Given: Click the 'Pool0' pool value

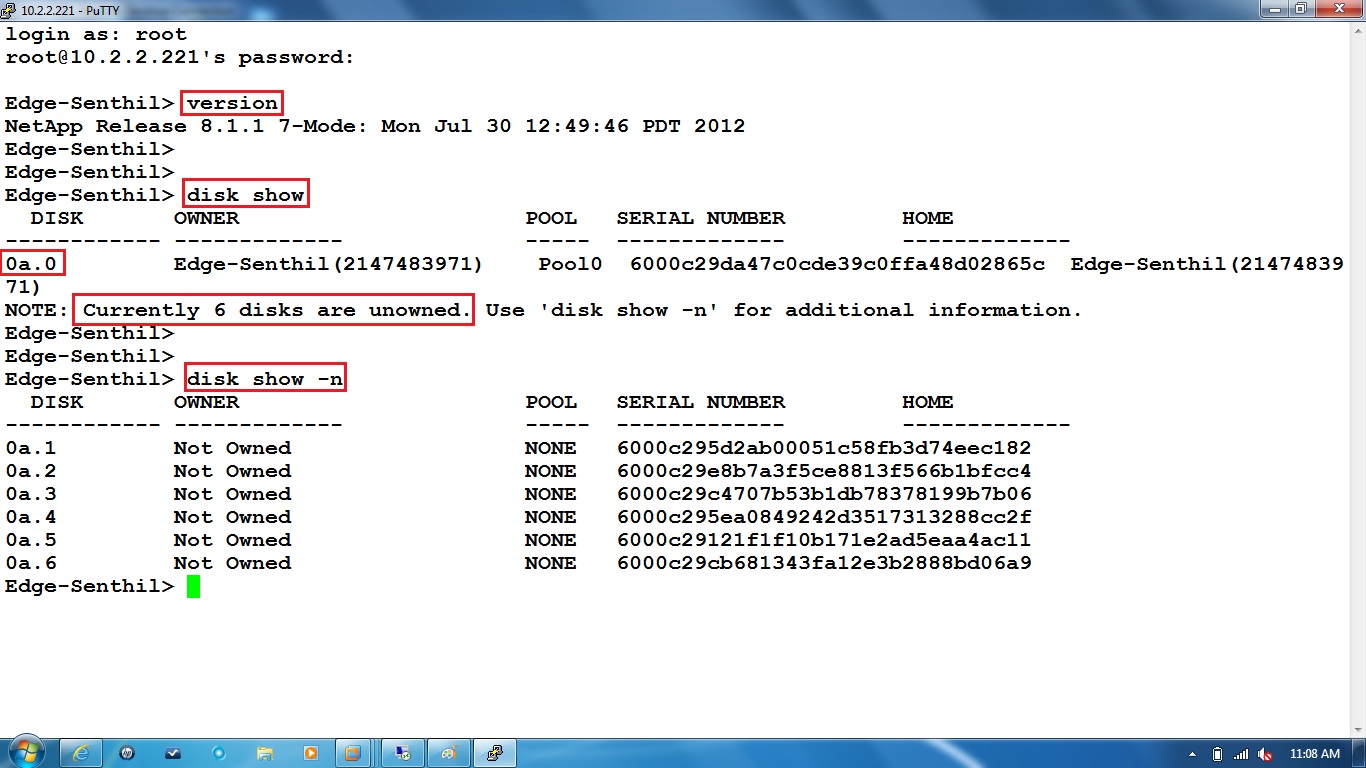Looking at the screenshot, I should [570, 264].
